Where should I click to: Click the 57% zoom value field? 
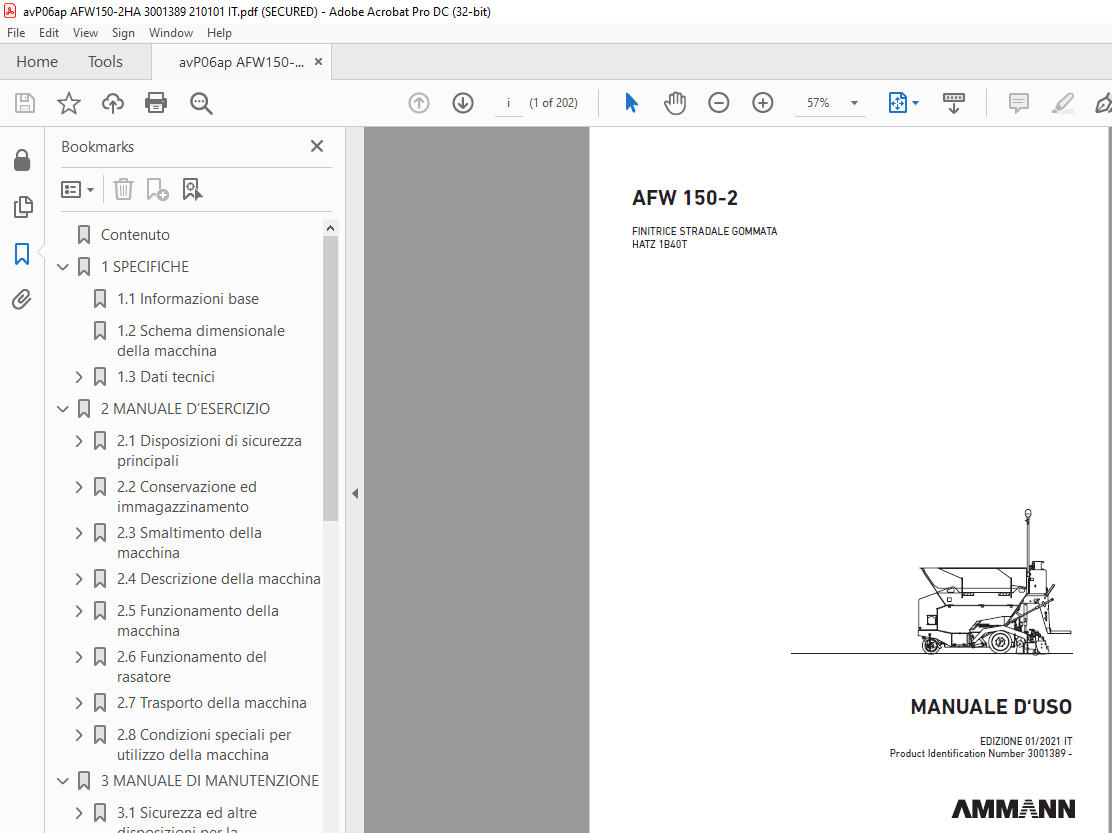point(818,103)
